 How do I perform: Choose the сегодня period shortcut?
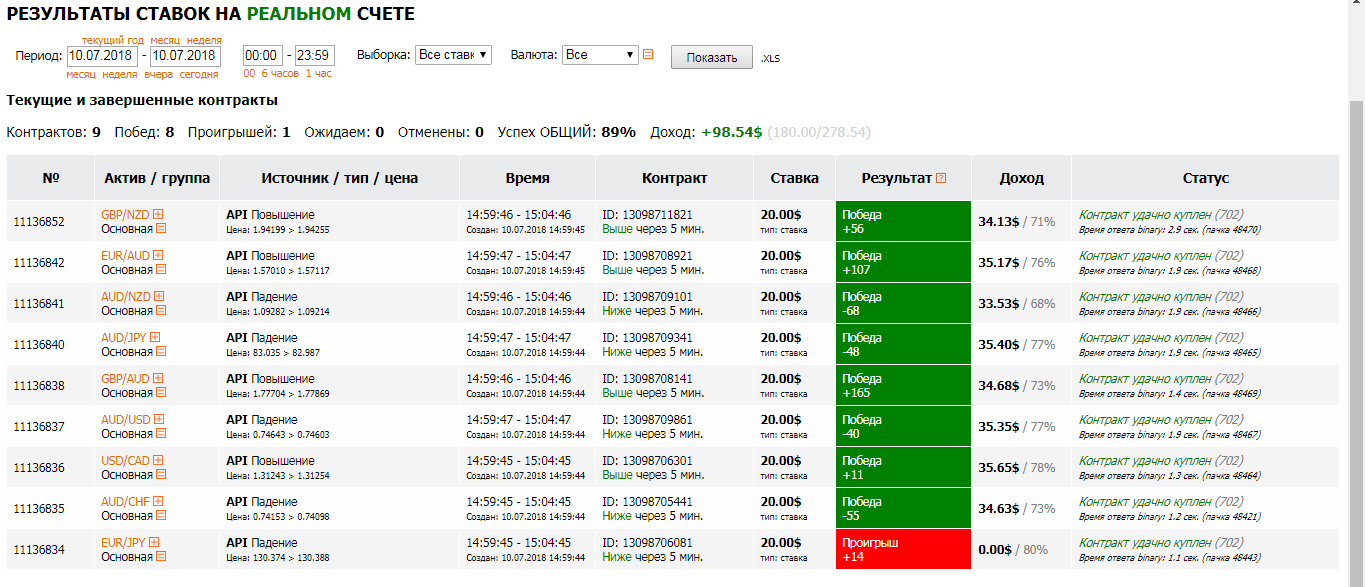tap(199, 74)
